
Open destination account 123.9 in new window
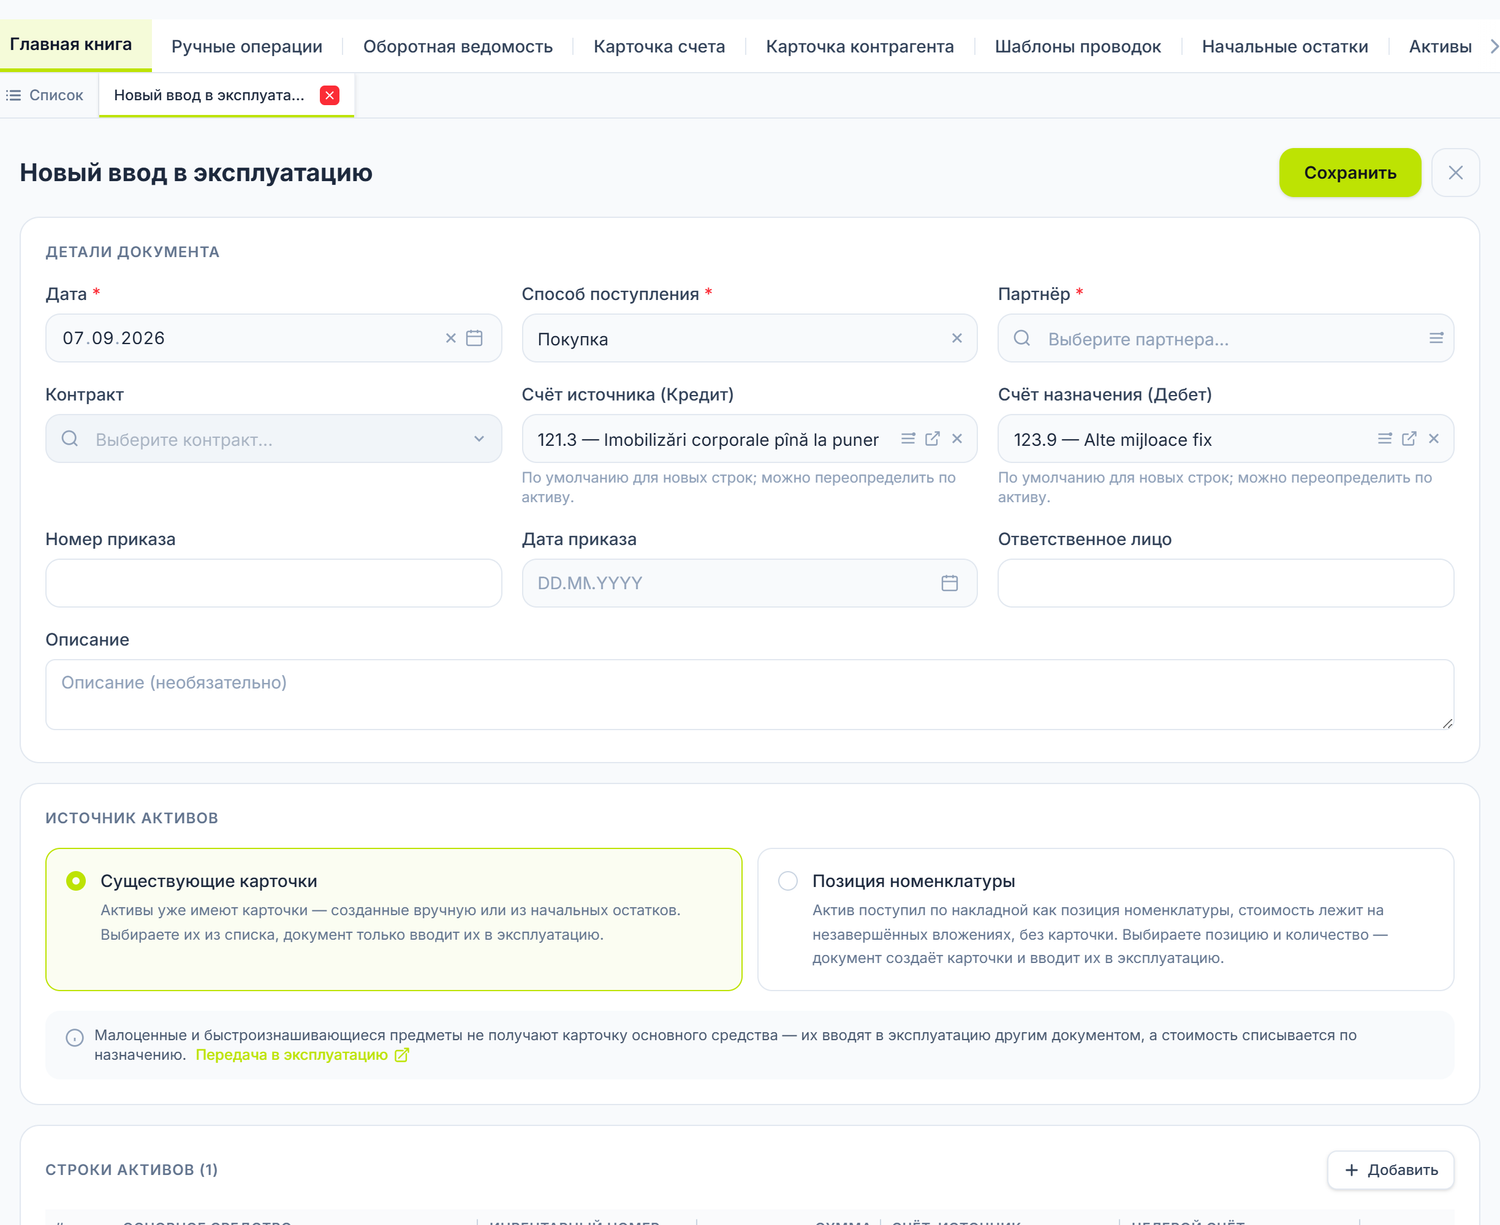1409,438
